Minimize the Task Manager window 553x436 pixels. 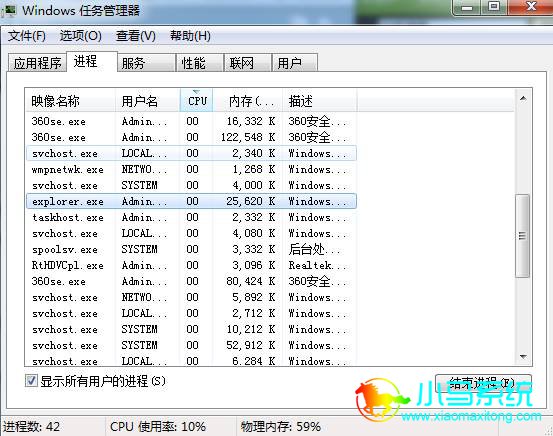(x=467, y=7)
